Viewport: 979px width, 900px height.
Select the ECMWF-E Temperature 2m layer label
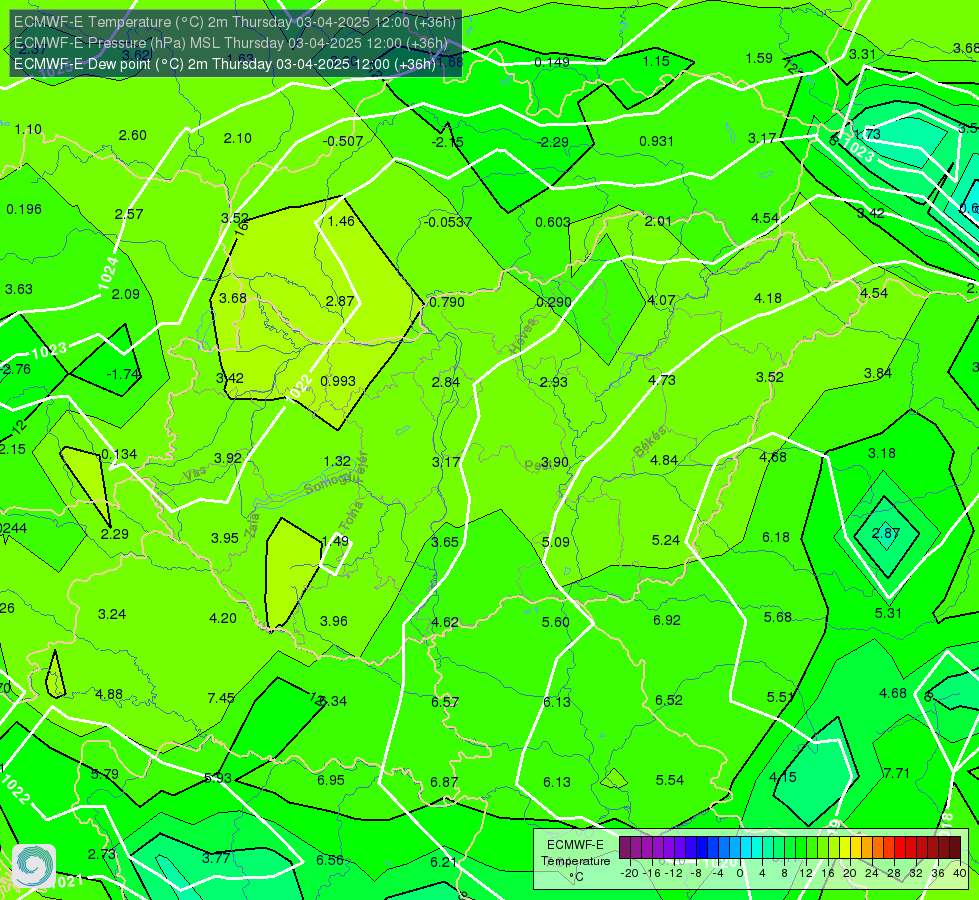click(x=235, y=22)
